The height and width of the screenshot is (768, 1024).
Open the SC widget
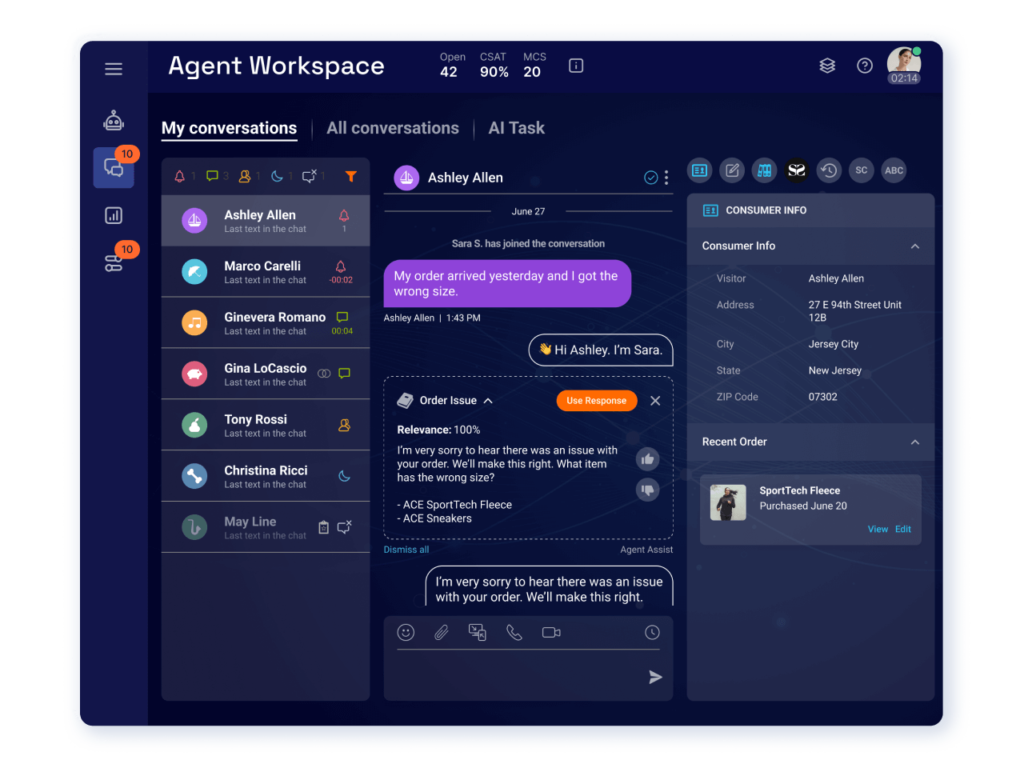(x=861, y=170)
